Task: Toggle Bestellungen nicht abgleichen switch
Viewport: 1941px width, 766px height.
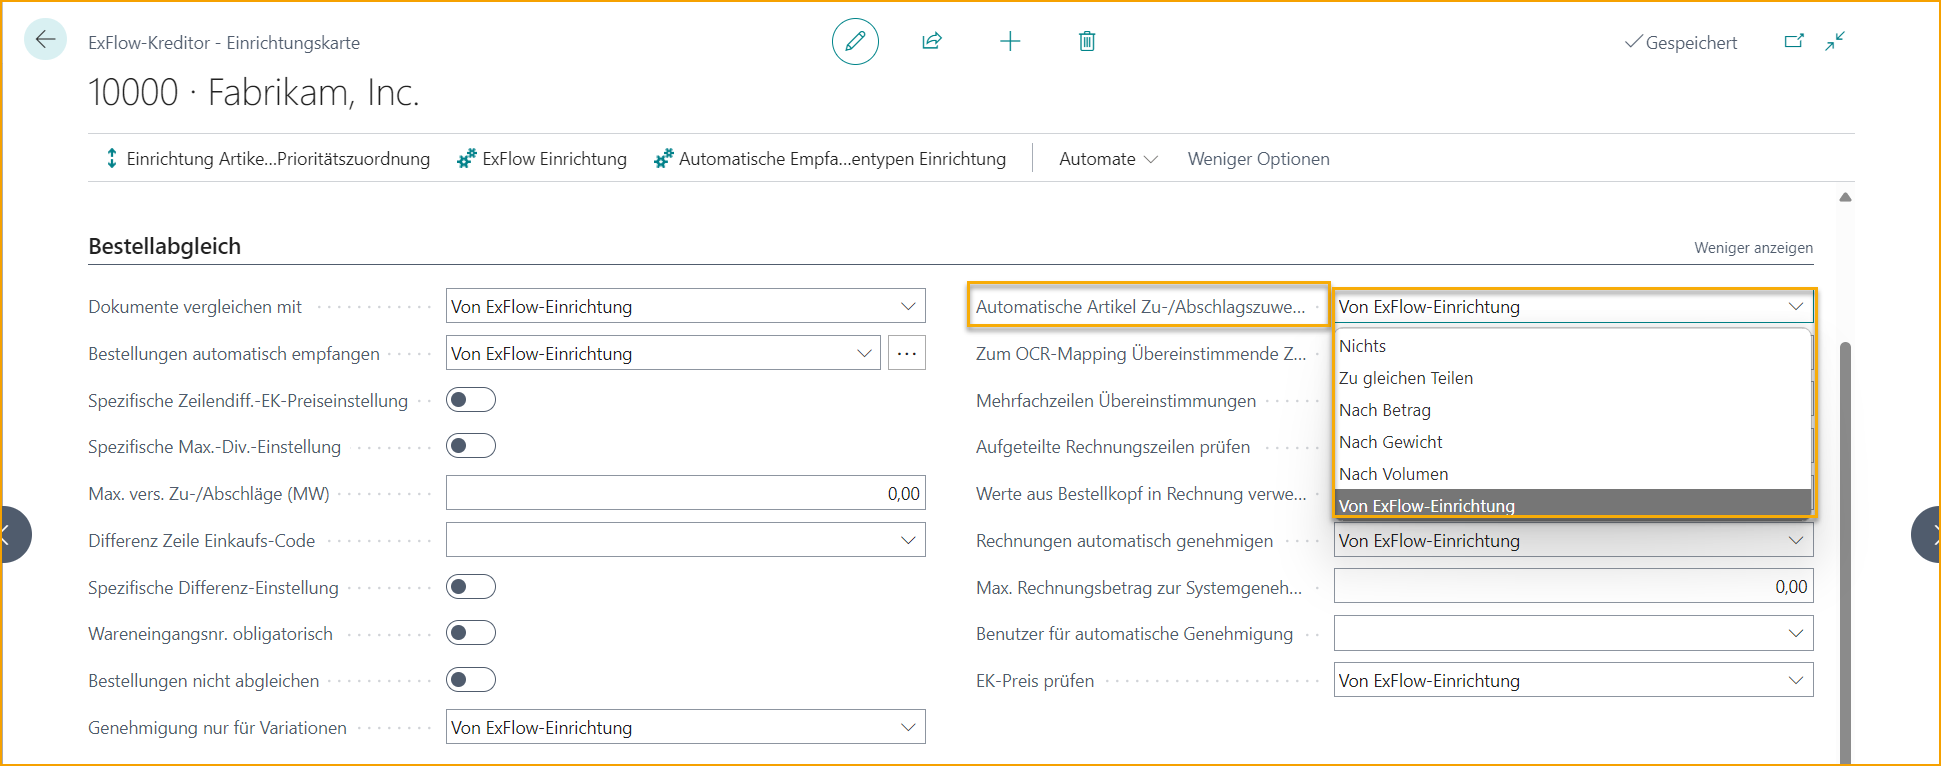Action: pyautogui.click(x=471, y=680)
